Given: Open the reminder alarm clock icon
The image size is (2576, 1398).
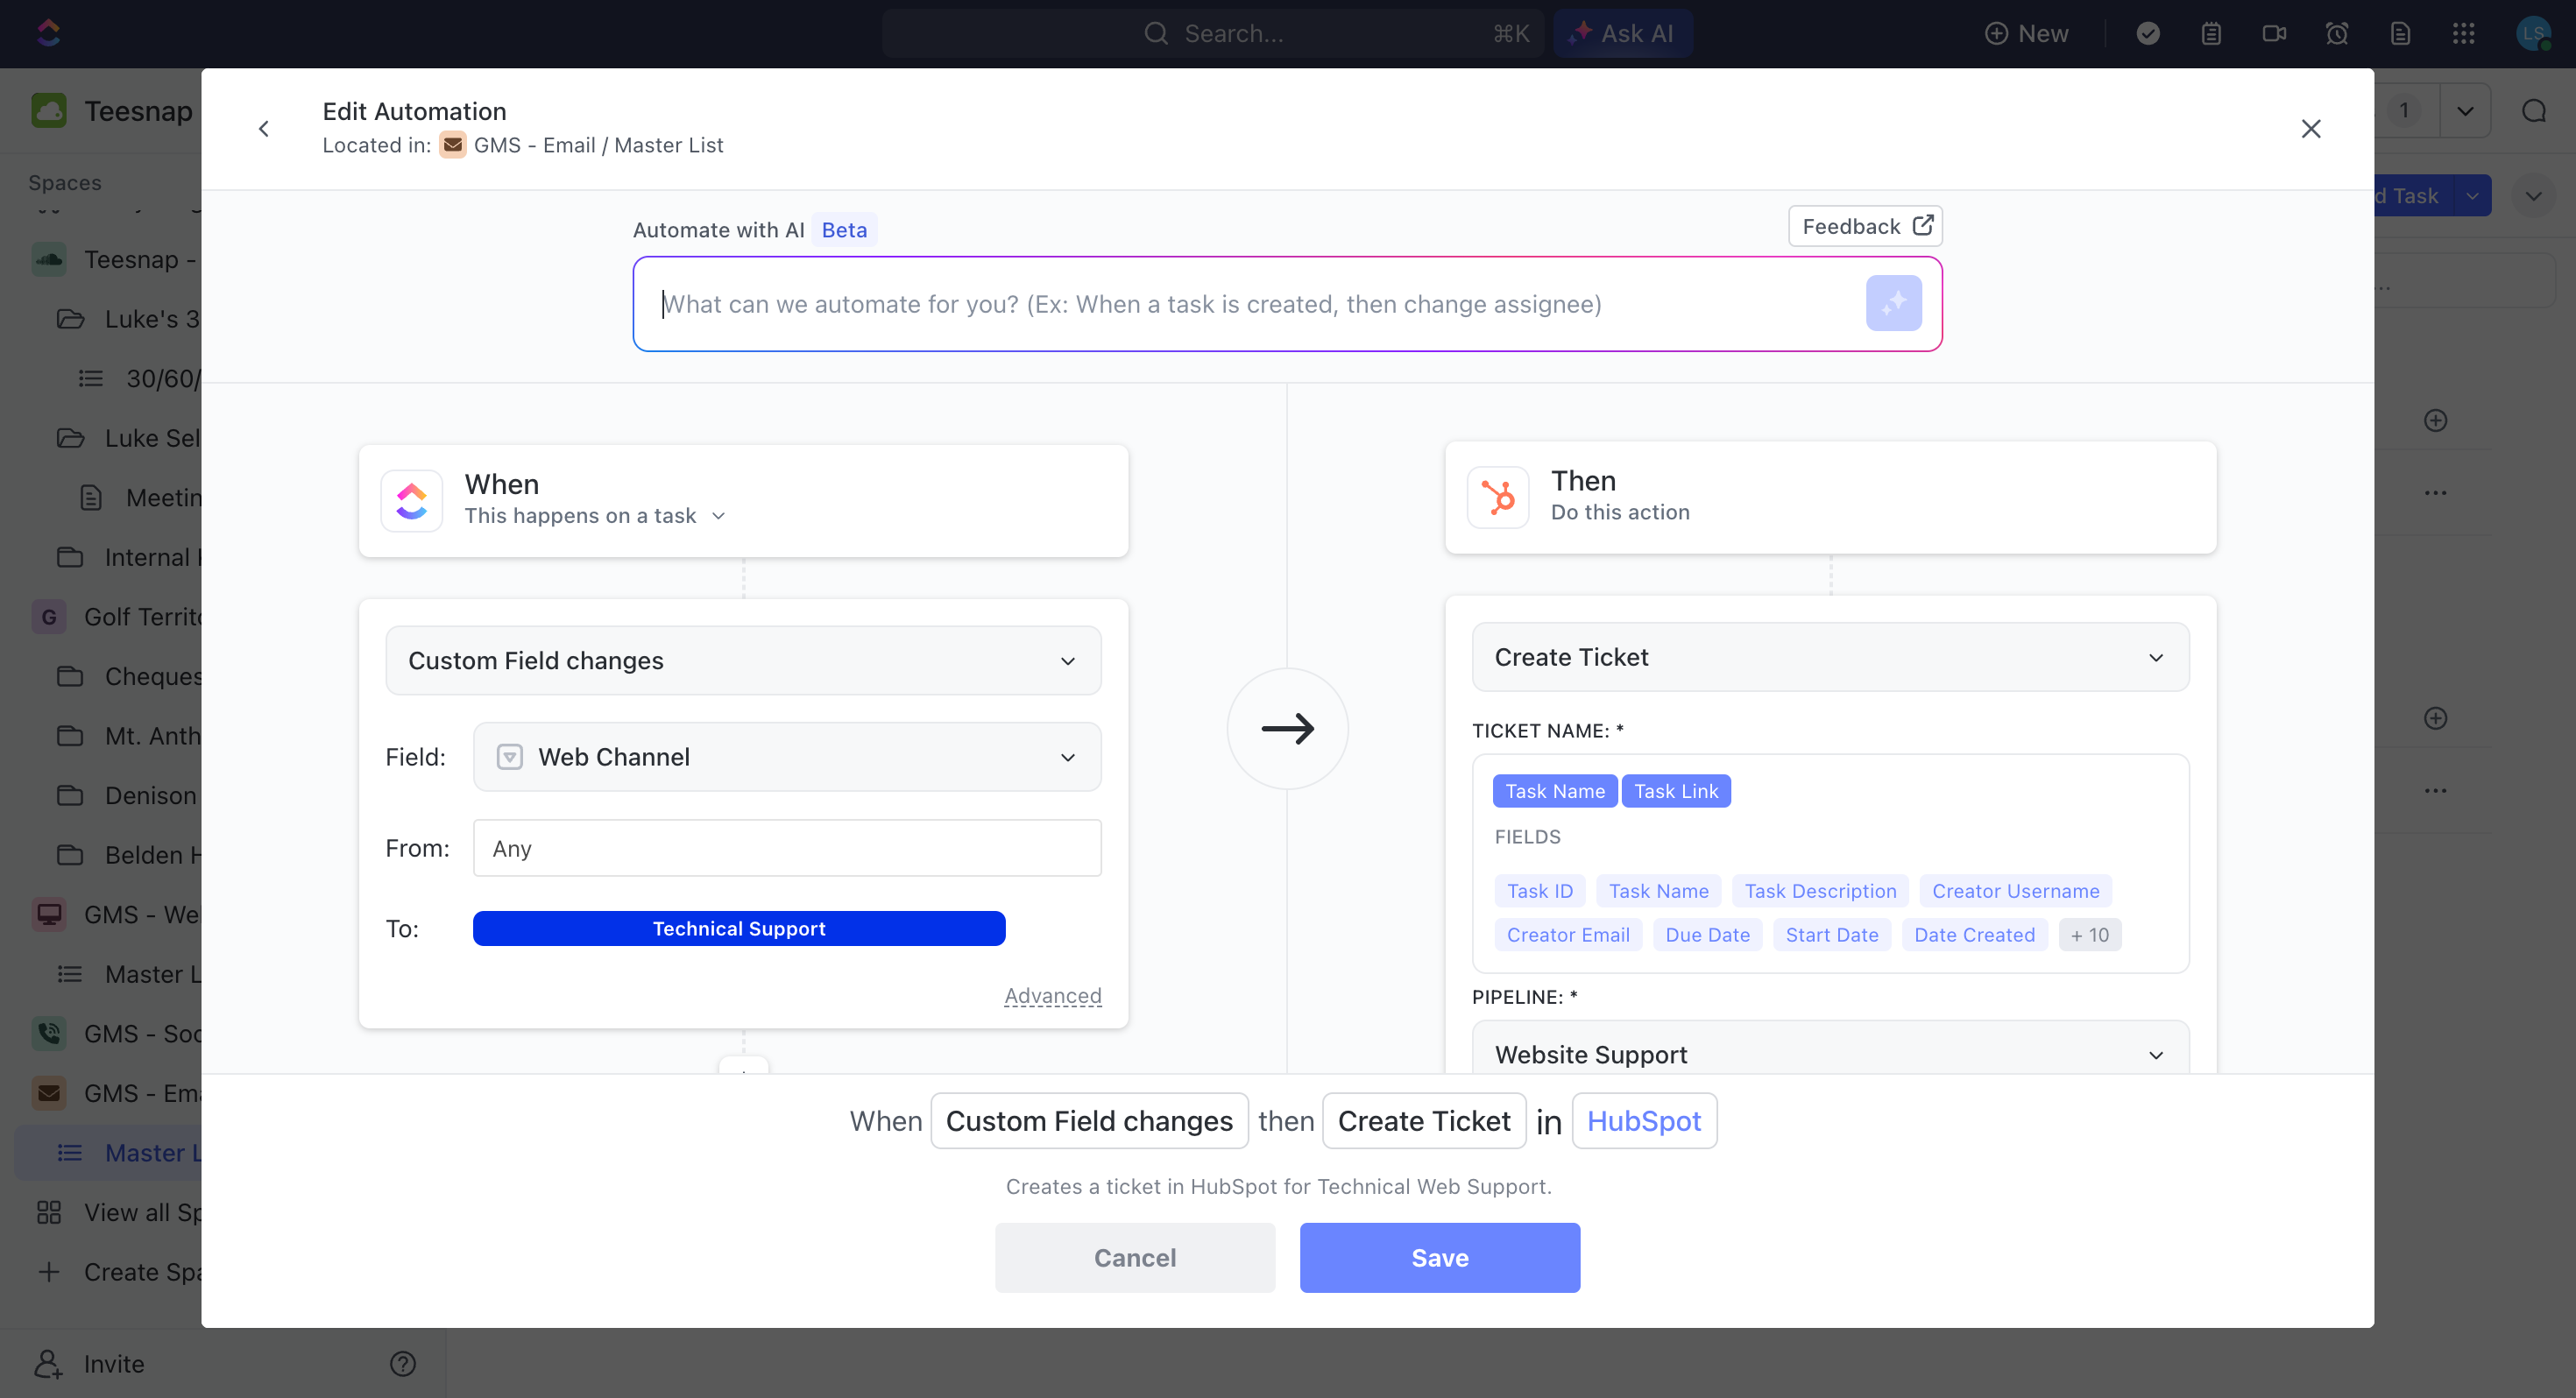Looking at the screenshot, I should (x=2337, y=33).
